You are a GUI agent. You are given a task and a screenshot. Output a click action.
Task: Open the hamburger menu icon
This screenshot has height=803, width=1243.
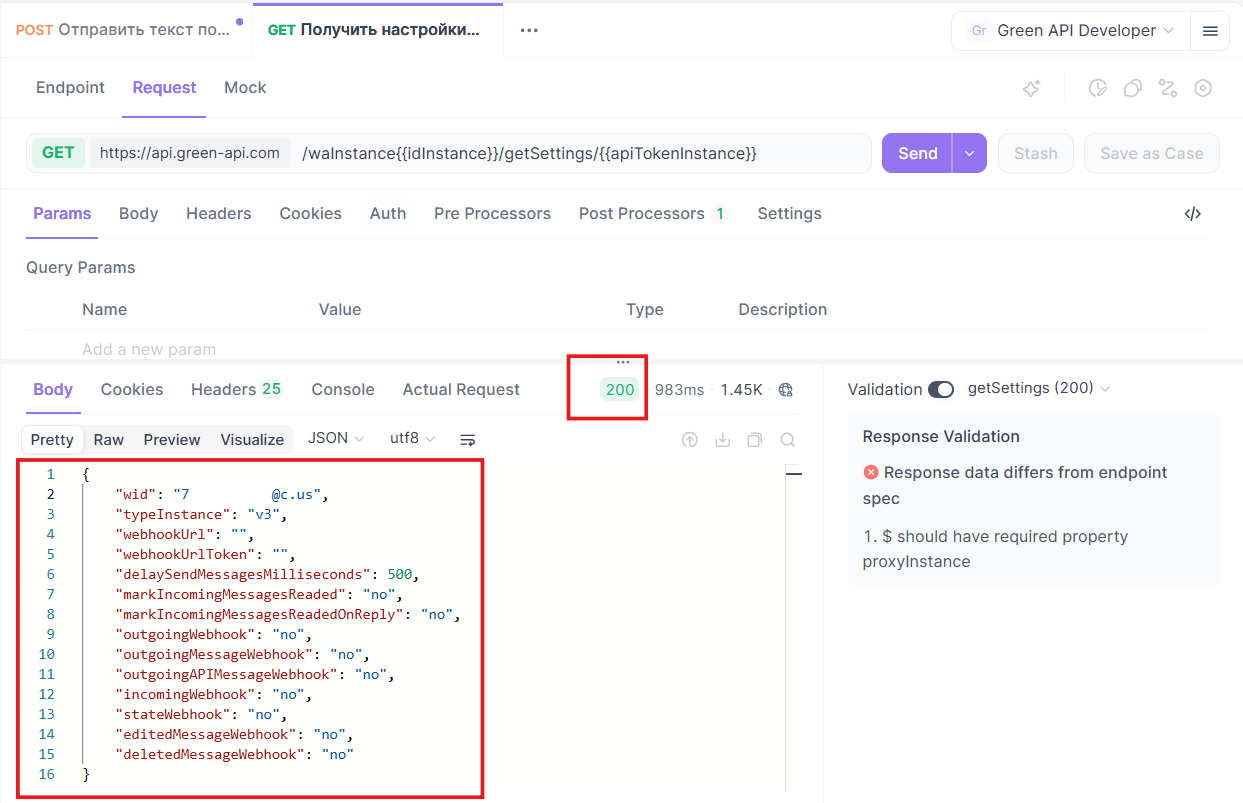[x=1210, y=31]
